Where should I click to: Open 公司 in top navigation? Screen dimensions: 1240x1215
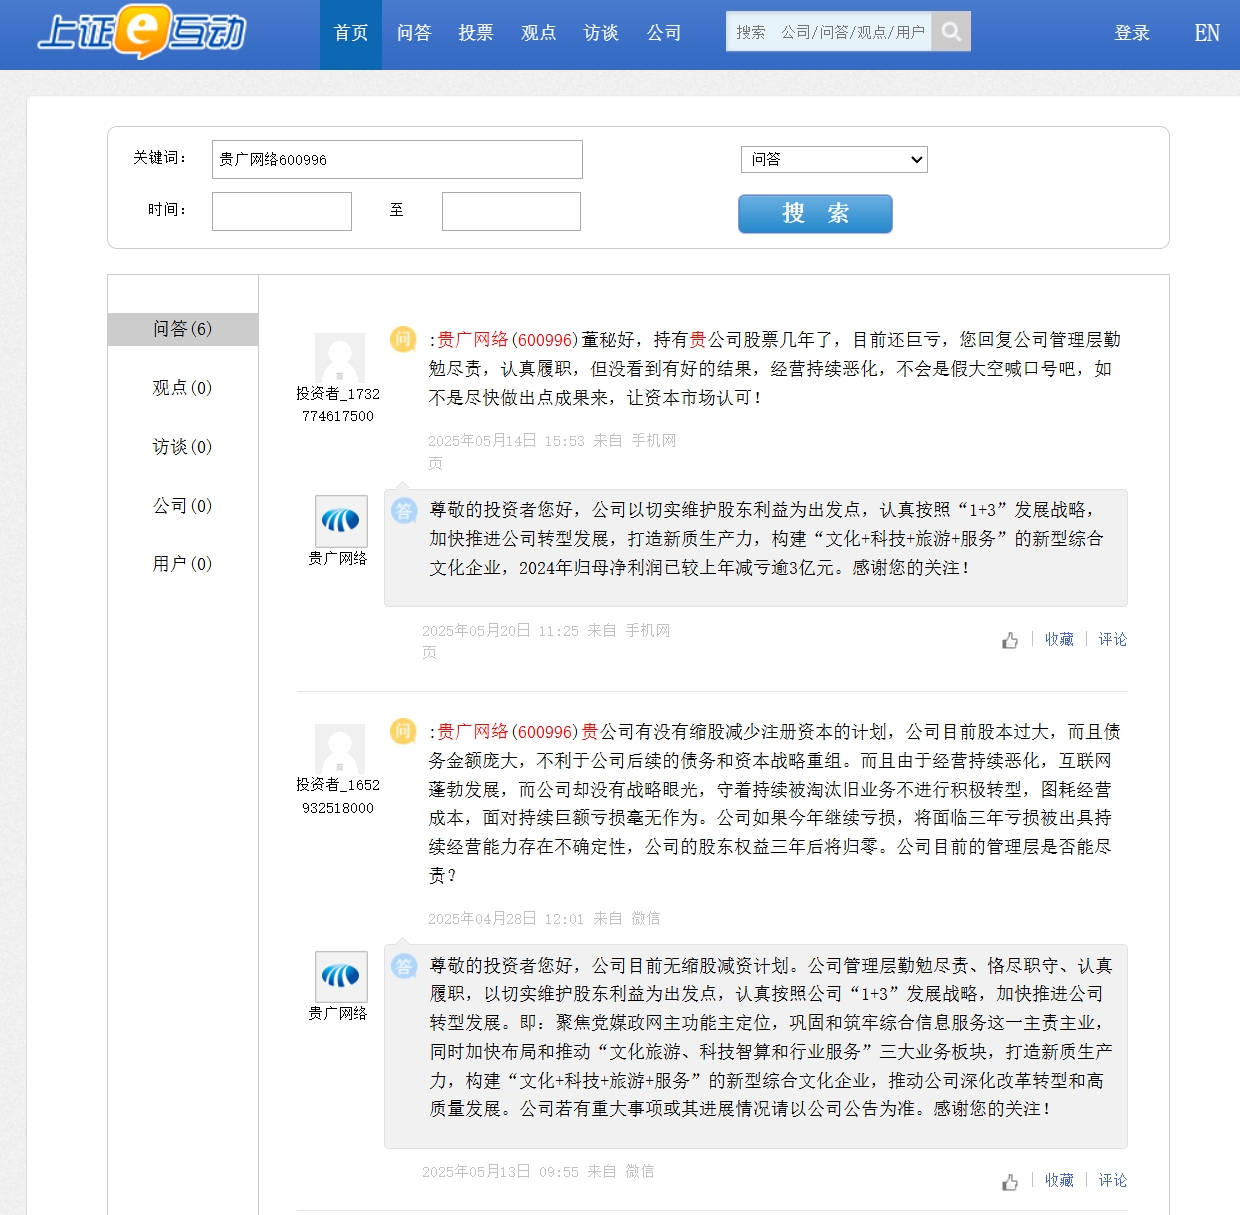(664, 34)
